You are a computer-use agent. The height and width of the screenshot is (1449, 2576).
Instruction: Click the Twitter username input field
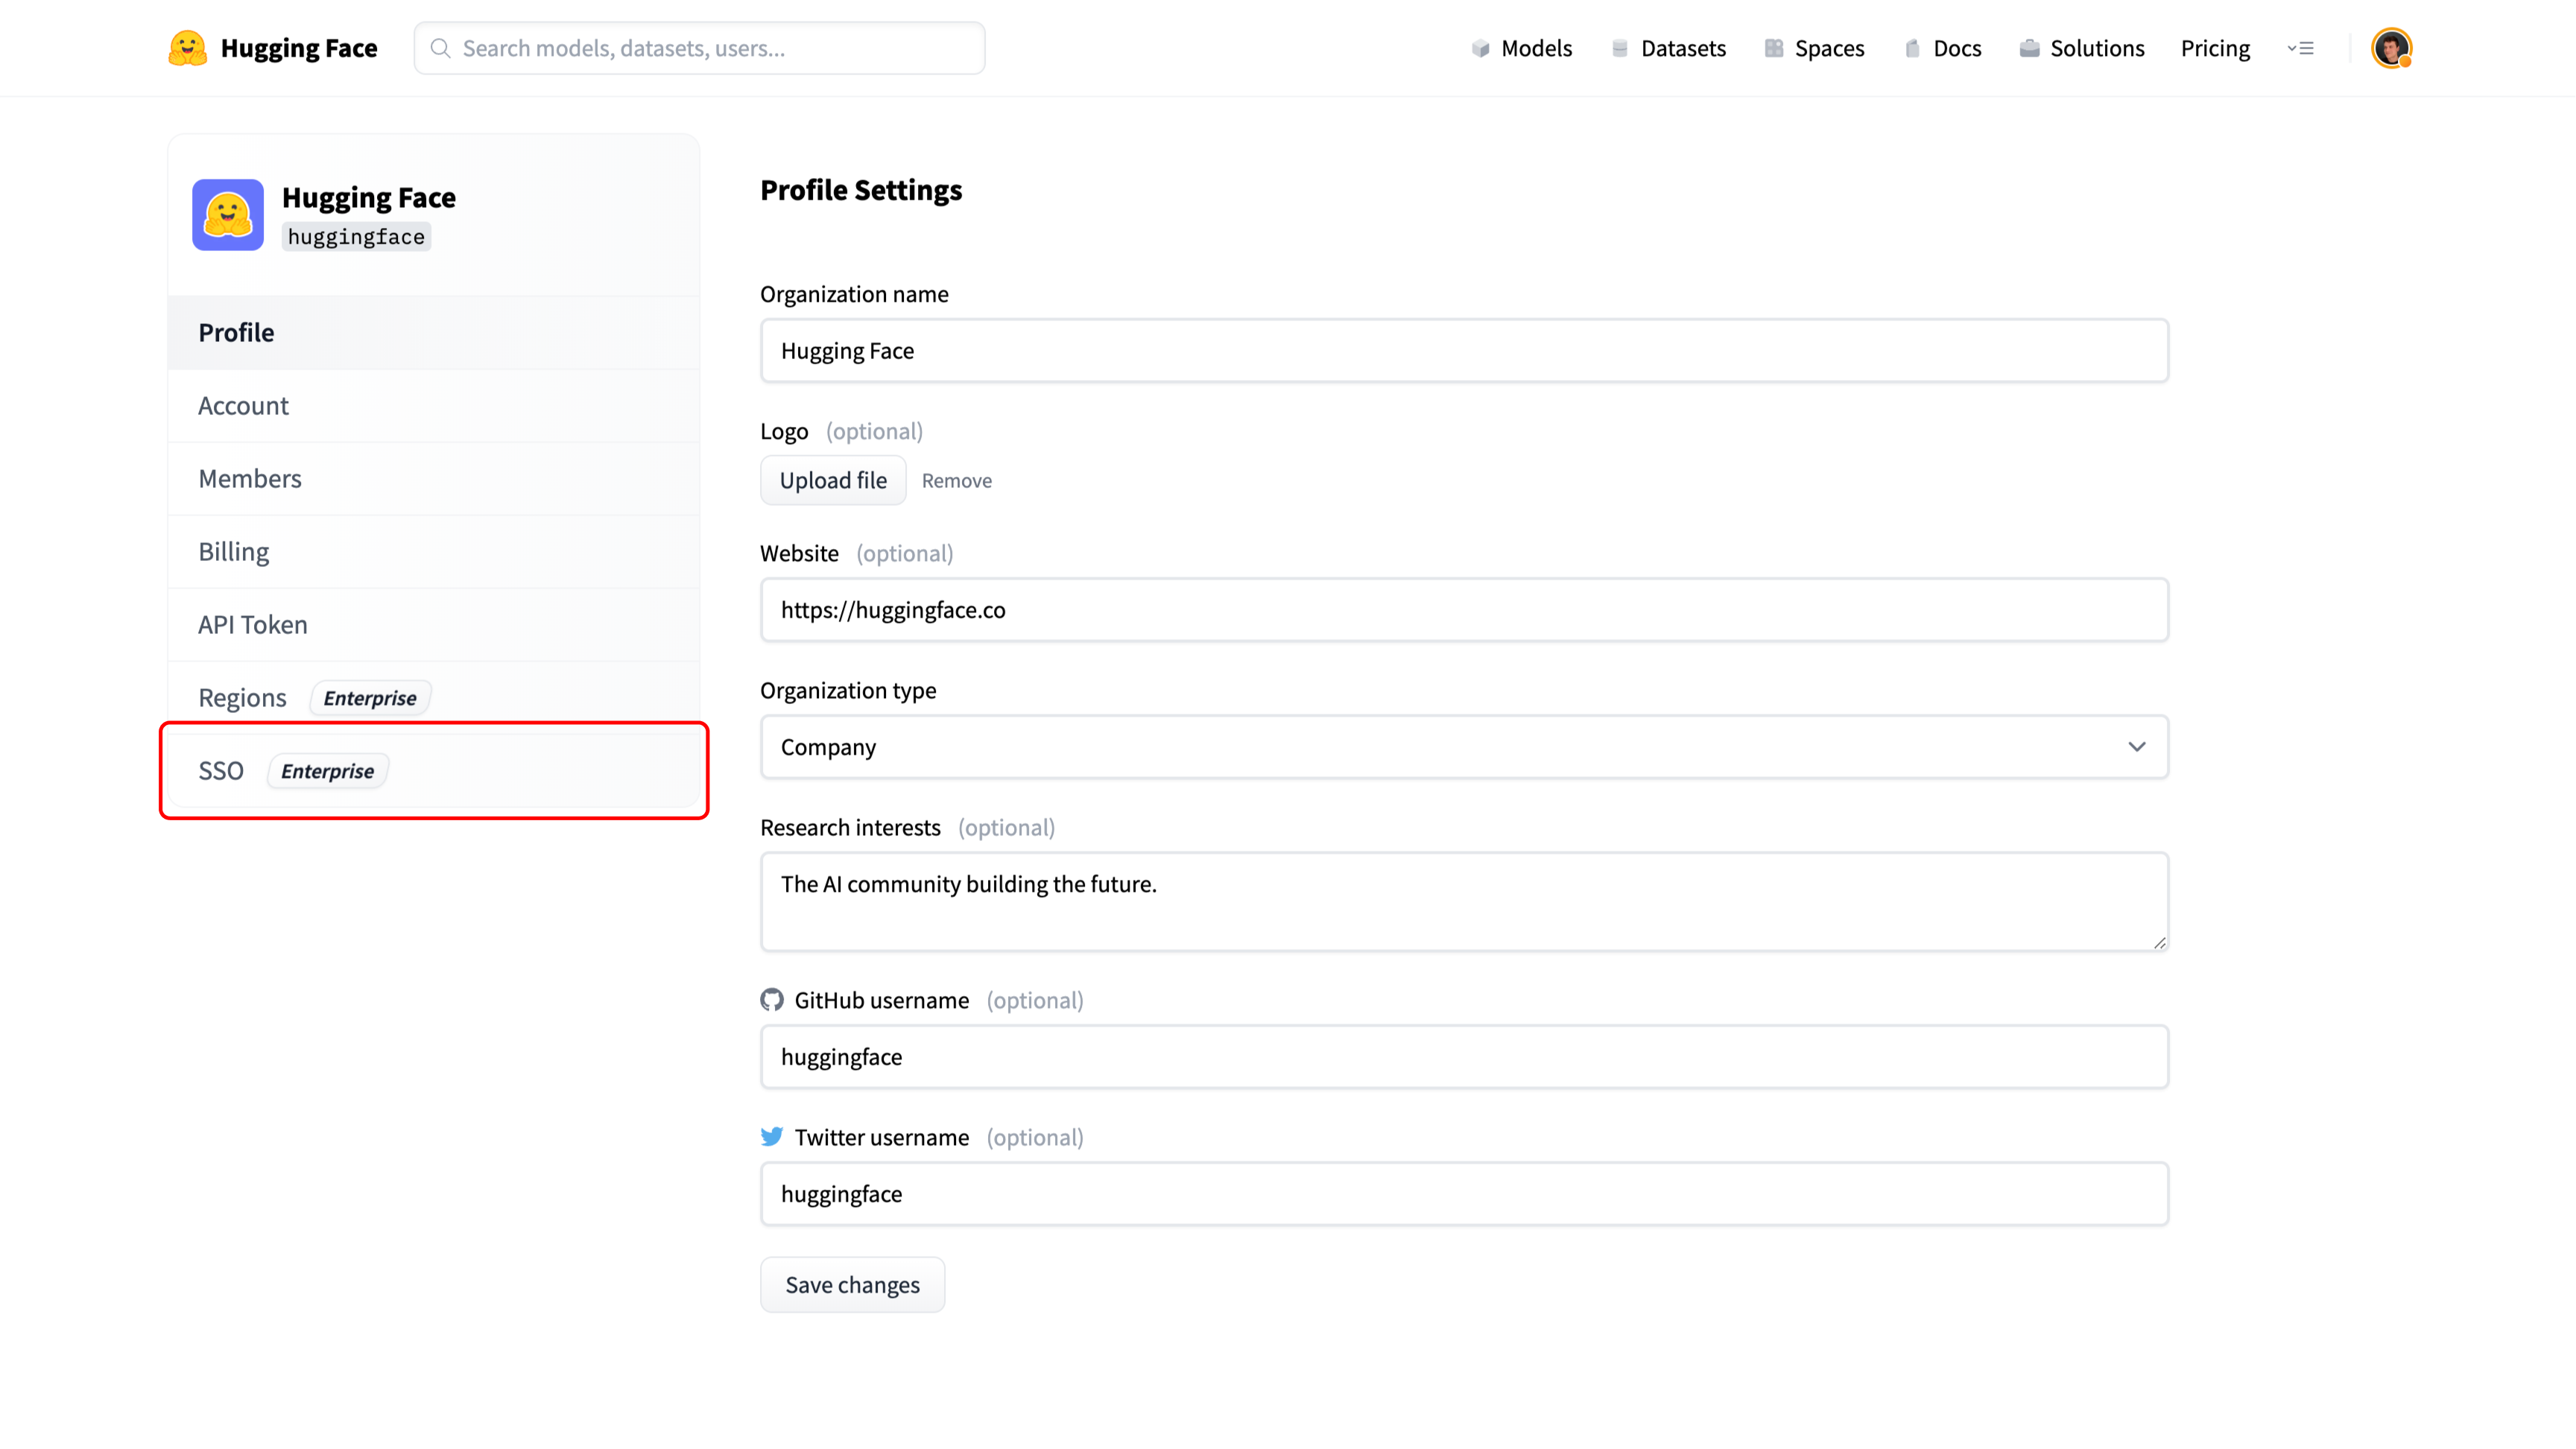(x=1463, y=1193)
